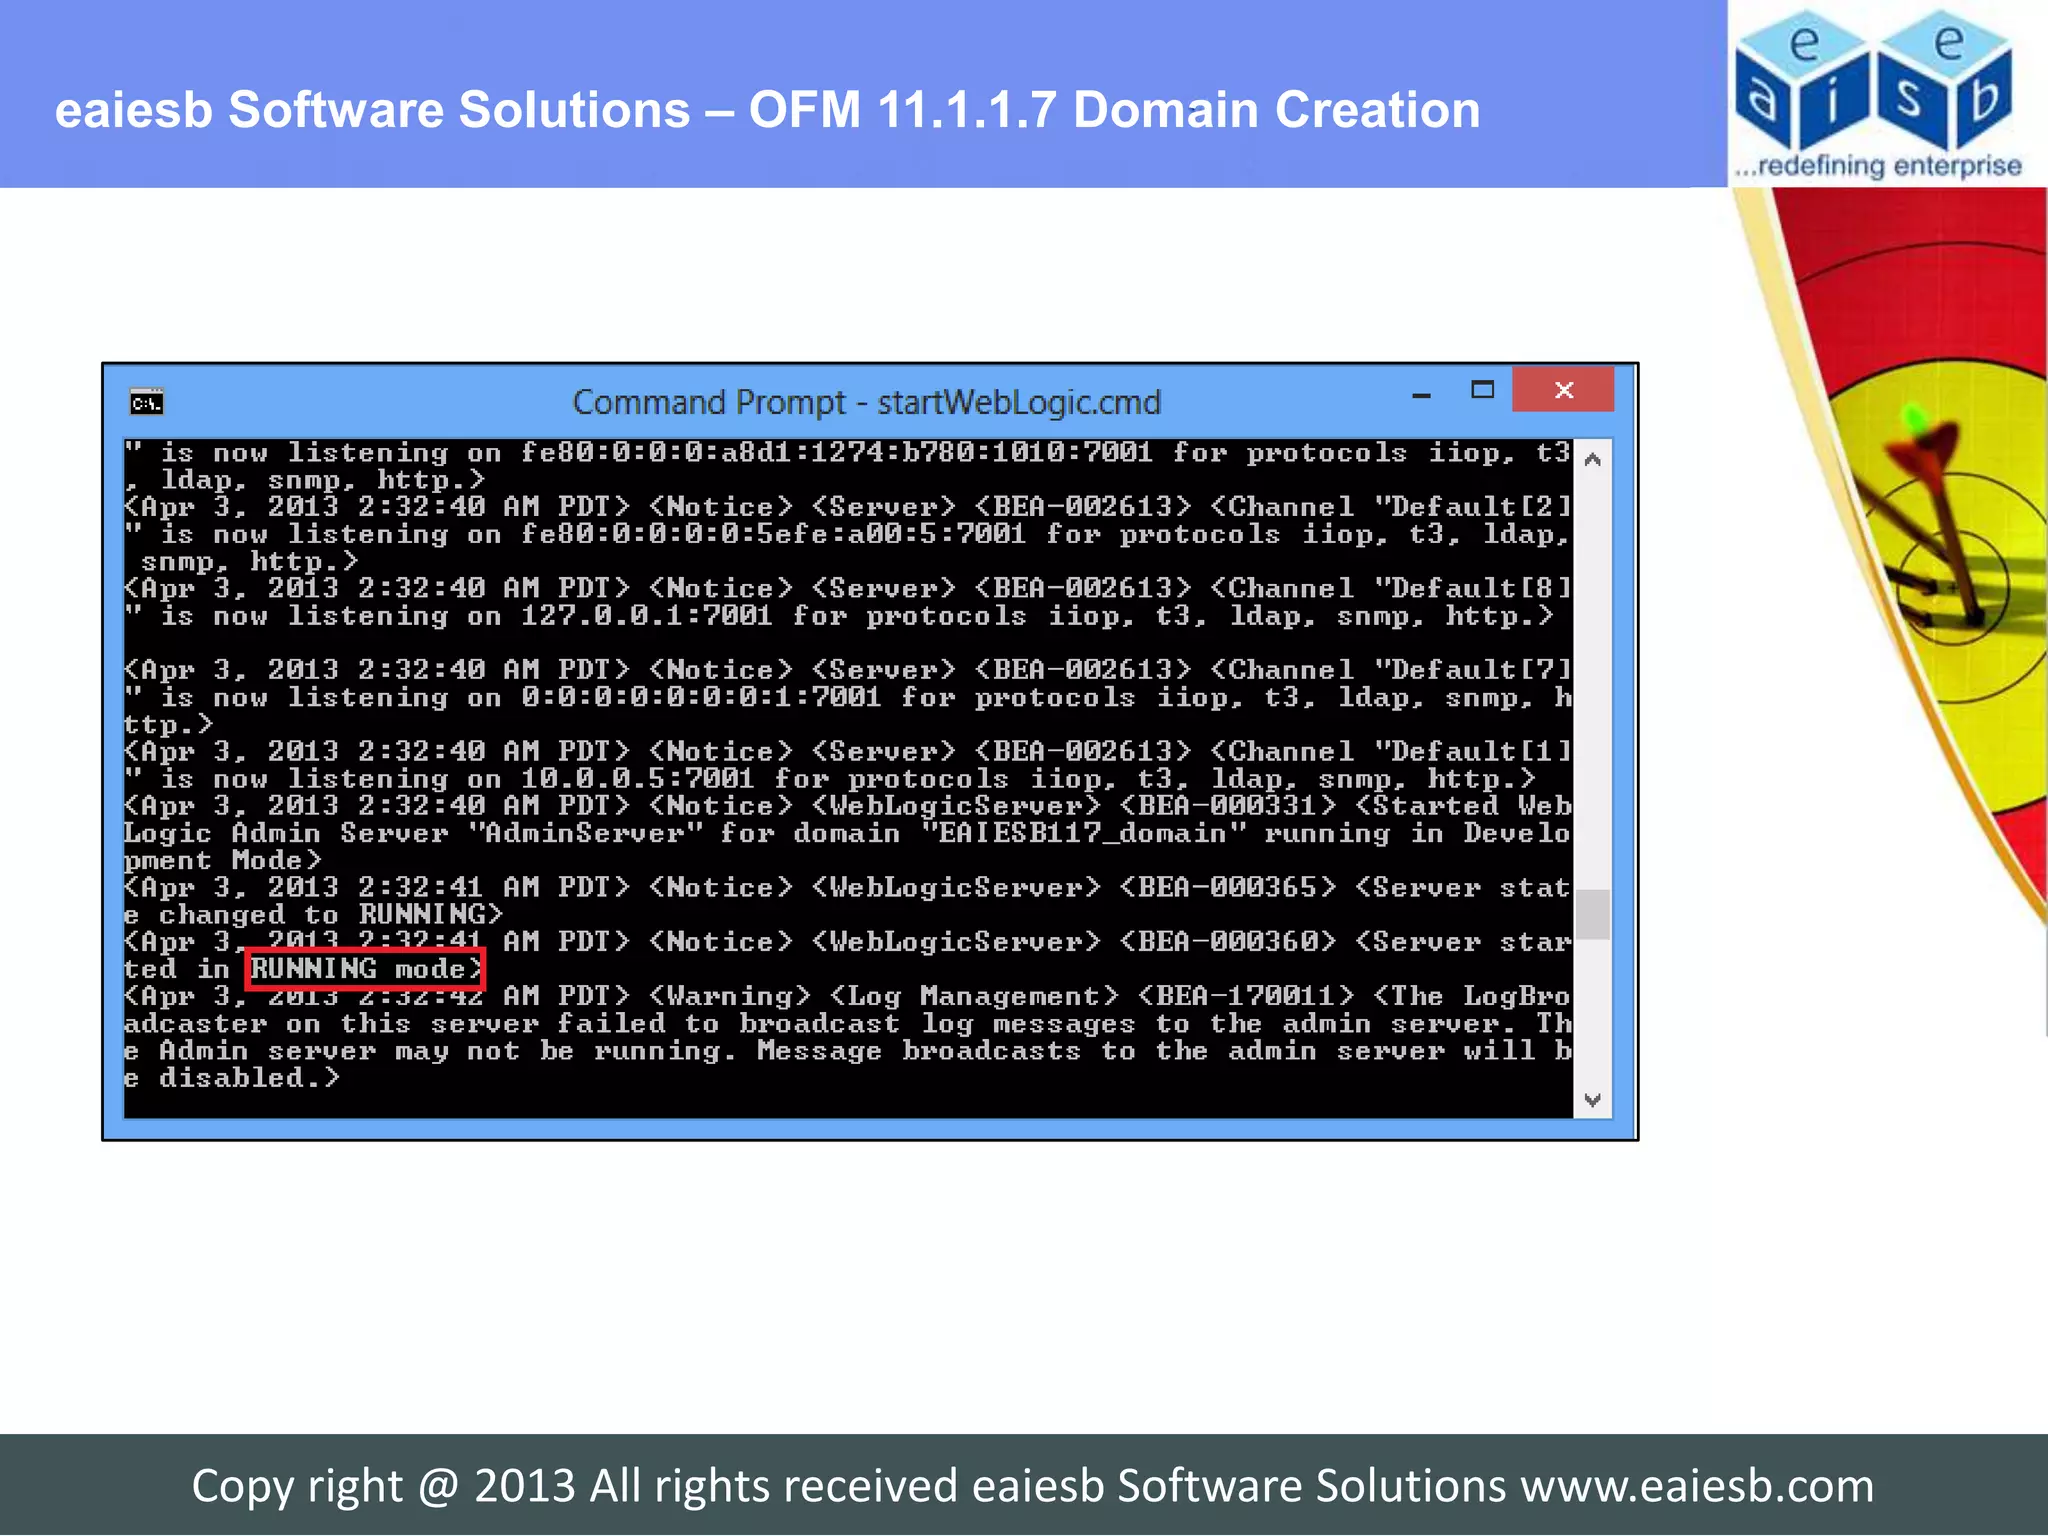Click the 'Default[8]' channel name text

[x=1482, y=588]
